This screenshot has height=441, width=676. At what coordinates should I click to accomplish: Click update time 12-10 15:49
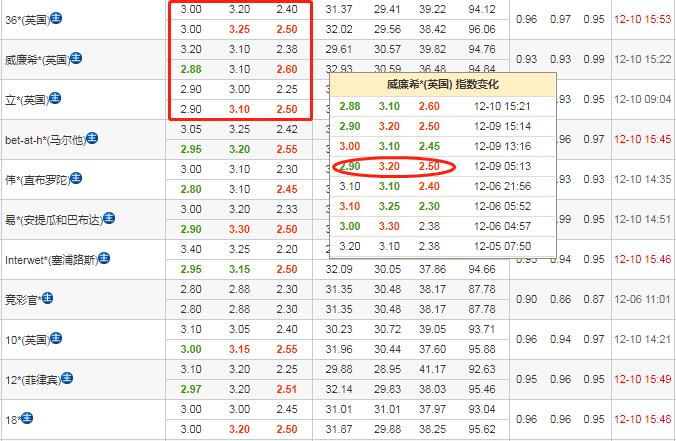click(642, 379)
